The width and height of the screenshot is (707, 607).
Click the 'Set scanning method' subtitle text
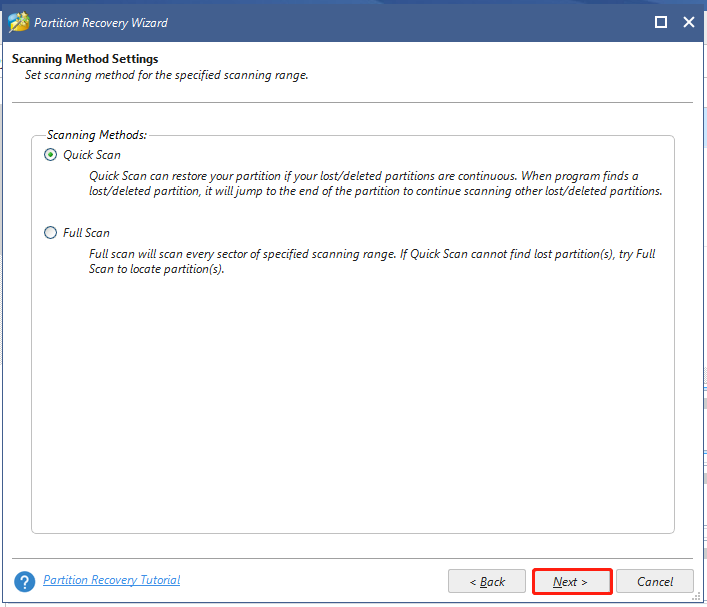click(166, 75)
